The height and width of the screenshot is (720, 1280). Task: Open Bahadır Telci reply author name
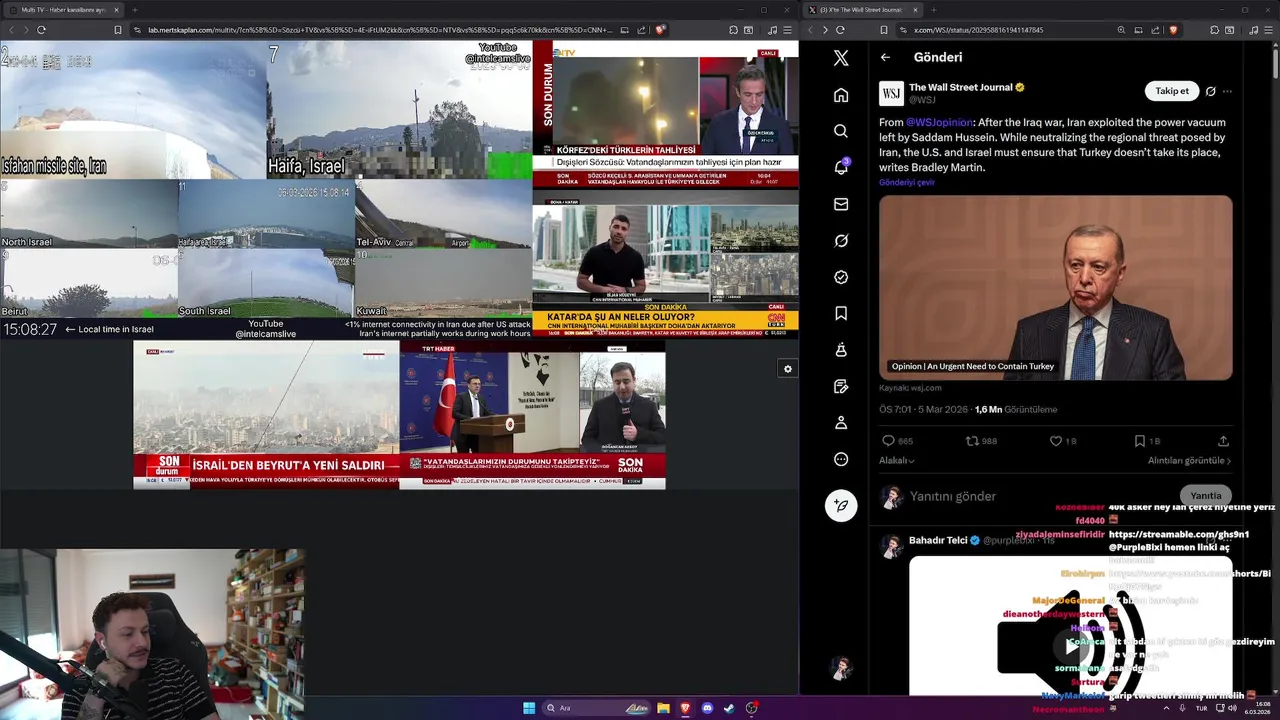(x=938, y=540)
